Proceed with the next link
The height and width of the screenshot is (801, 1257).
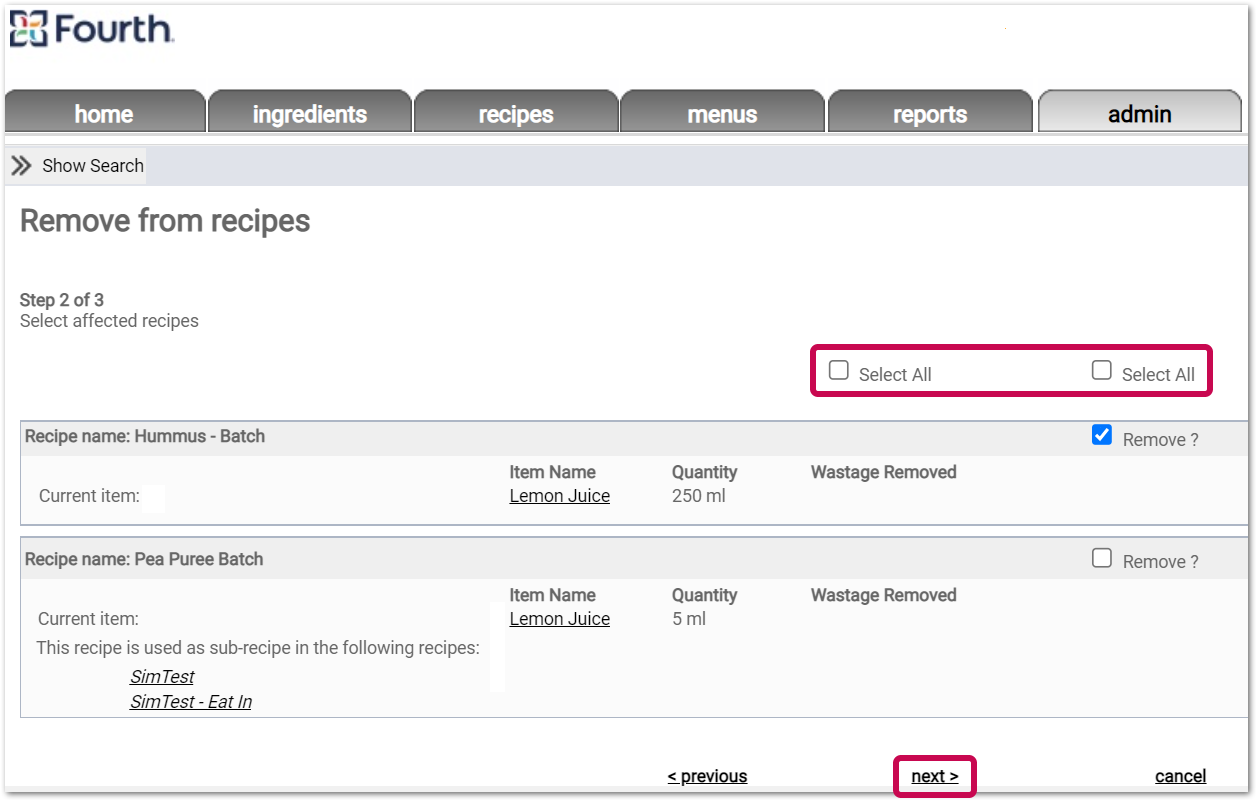935,776
